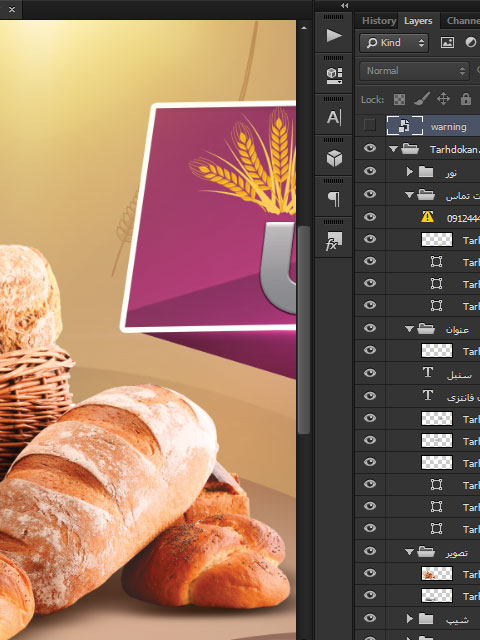Show the hidden warning layer
Image resolution: width=480 pixels, height=640 pixels.
tap(370, 125)
